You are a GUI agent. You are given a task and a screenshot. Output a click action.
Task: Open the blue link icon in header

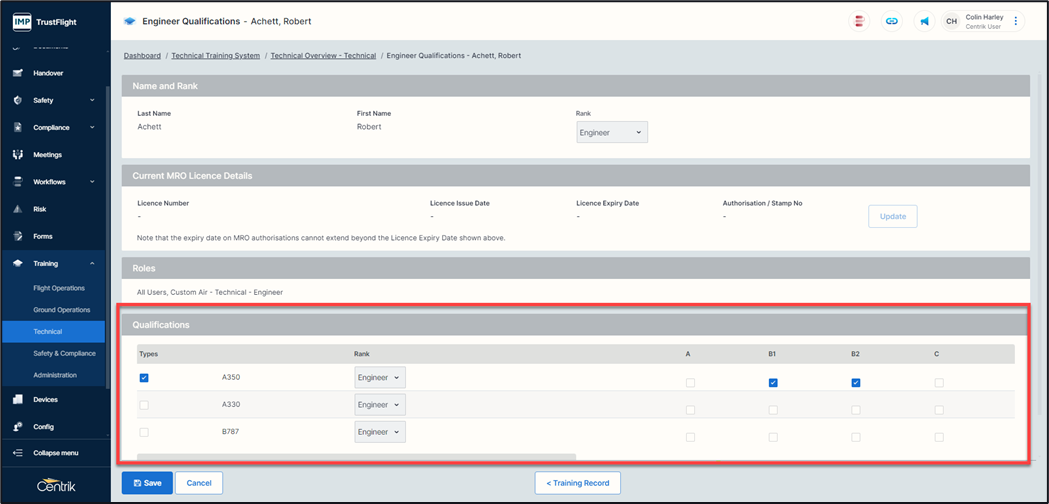891,21
